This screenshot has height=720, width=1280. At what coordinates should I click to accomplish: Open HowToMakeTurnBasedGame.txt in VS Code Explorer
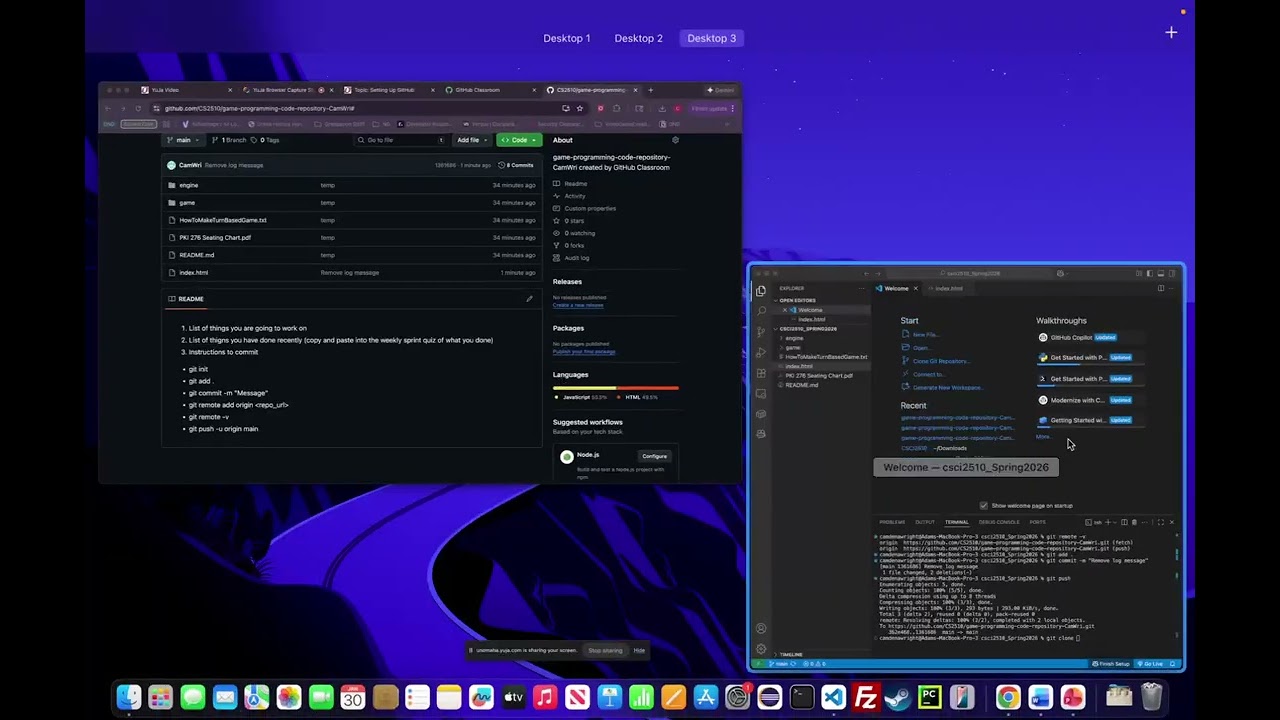pyautogui.click(x=826, y=357)
